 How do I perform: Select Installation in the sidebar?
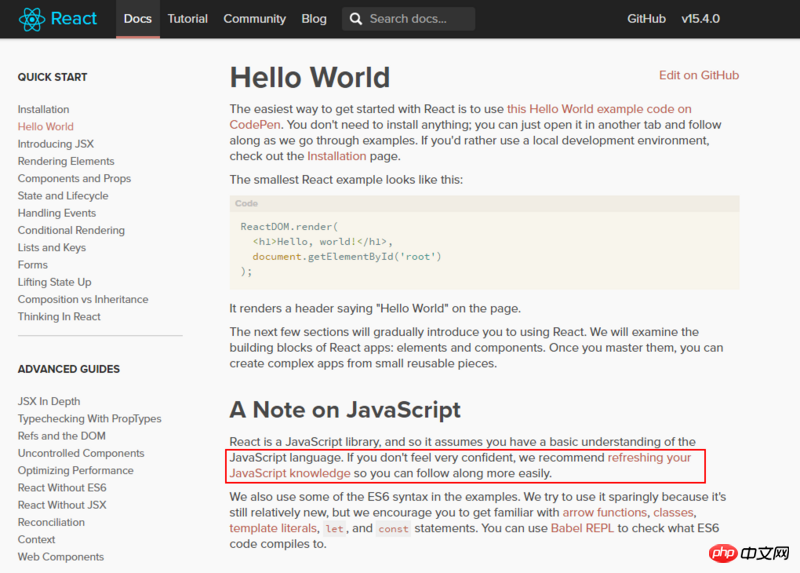coord(43,109)
